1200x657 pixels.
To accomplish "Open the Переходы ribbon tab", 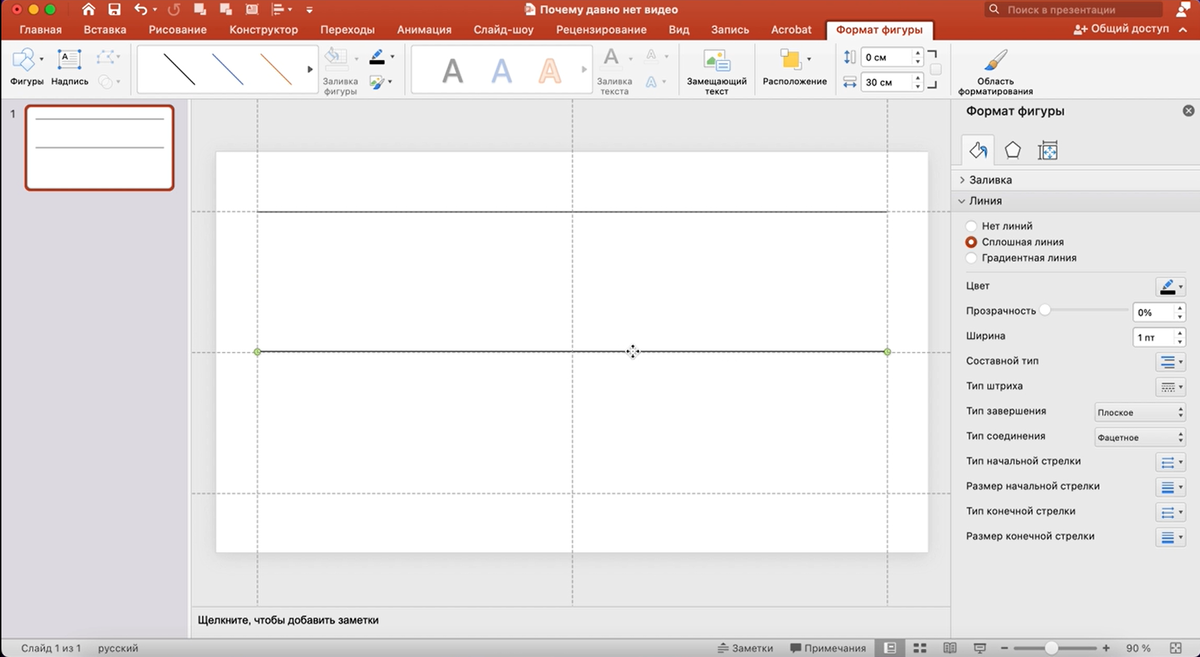I will [349, 30].
